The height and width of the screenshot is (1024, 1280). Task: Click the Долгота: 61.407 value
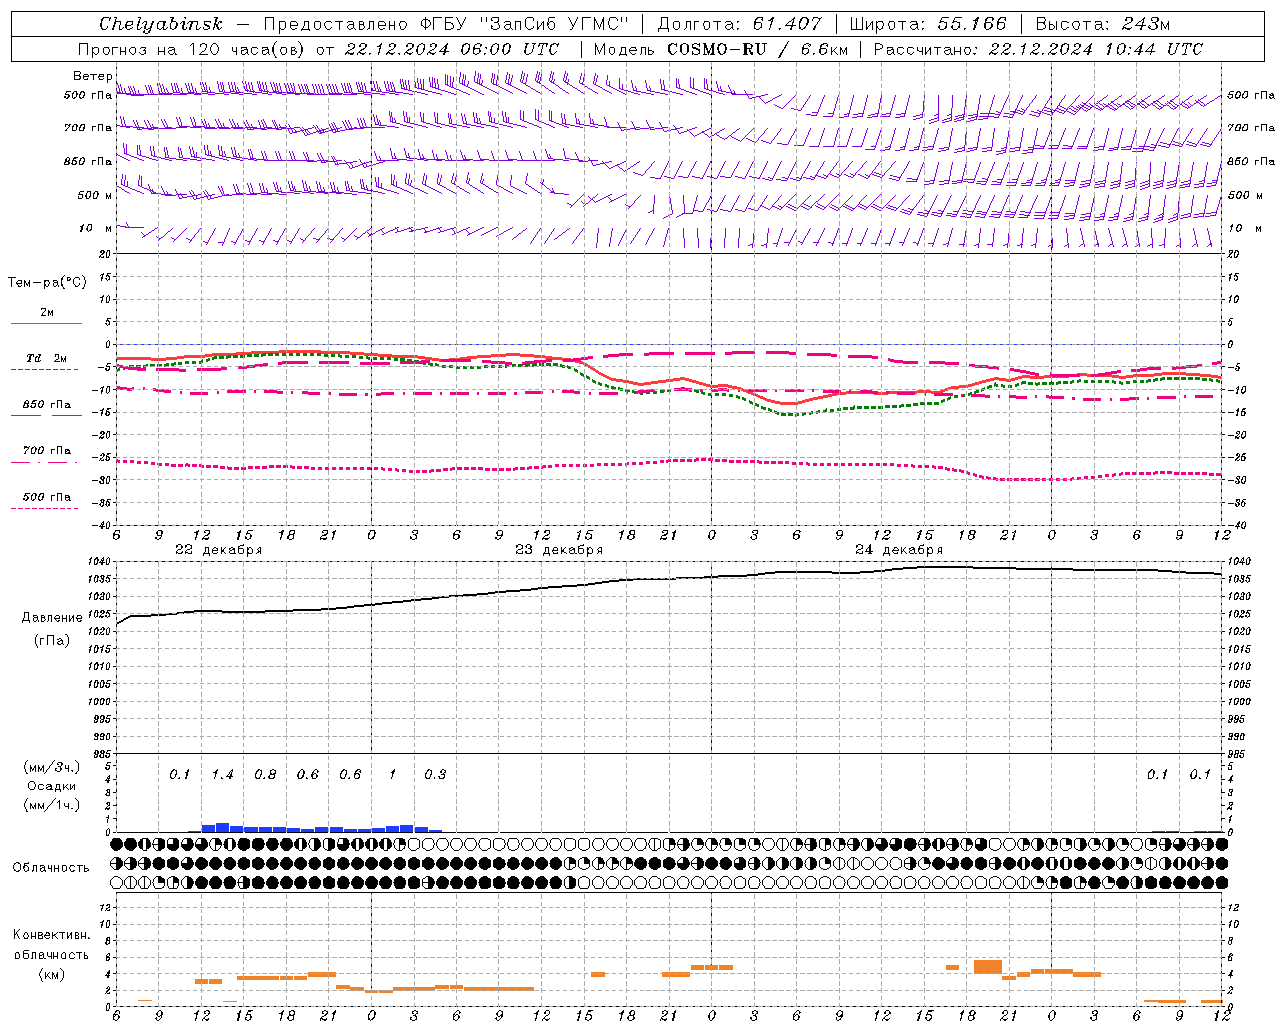click(739, 24)
